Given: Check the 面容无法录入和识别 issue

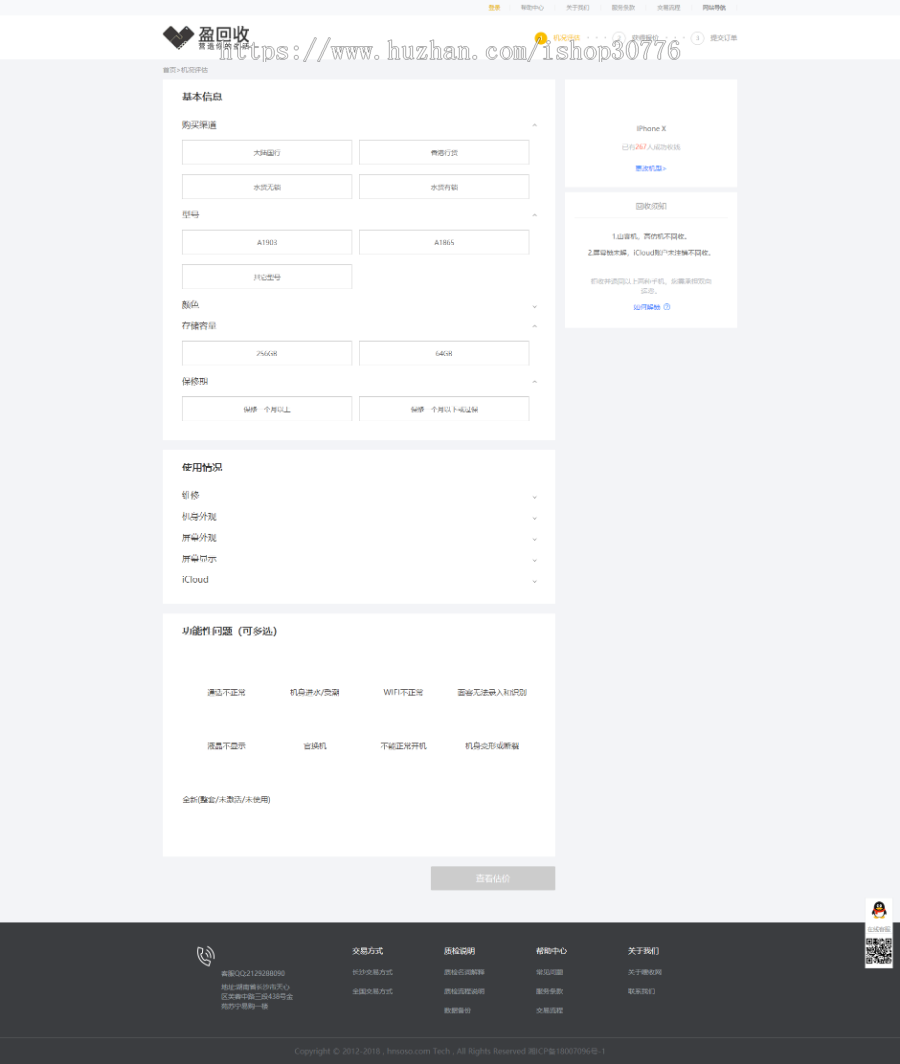Looking at the screenshot, I should 492,693.
